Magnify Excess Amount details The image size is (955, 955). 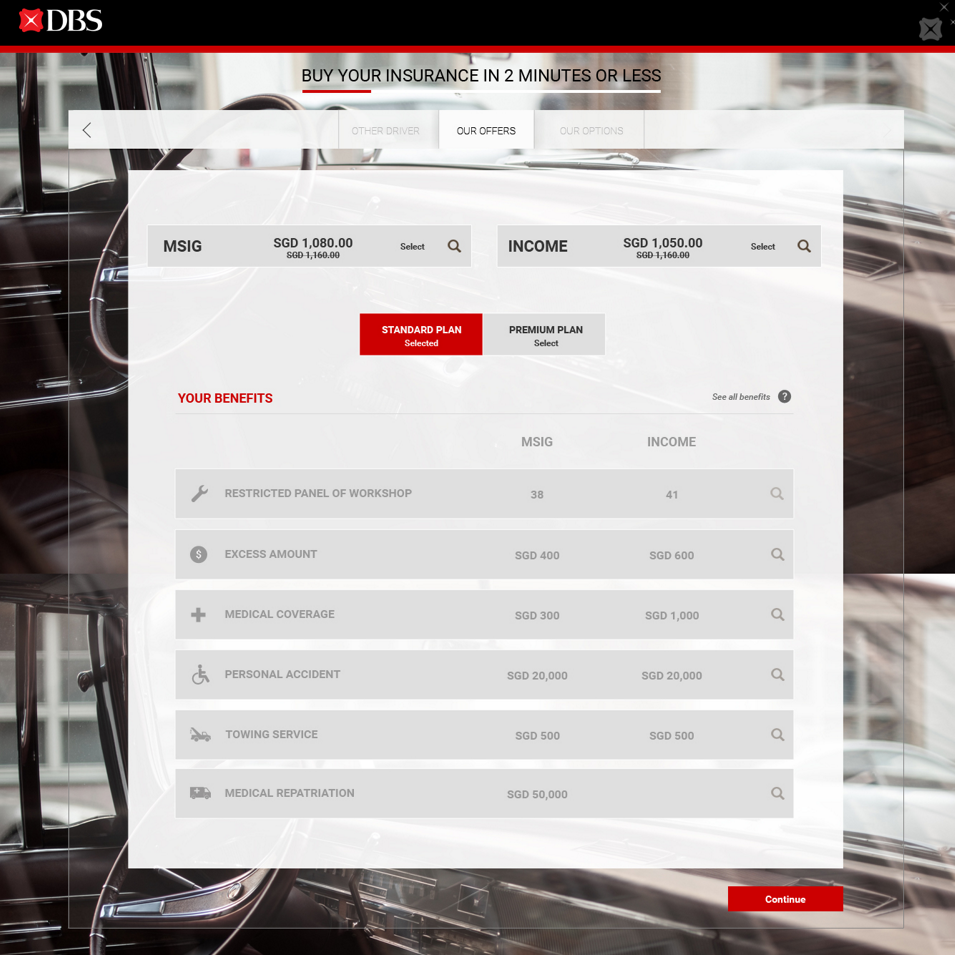coord(777,554)
